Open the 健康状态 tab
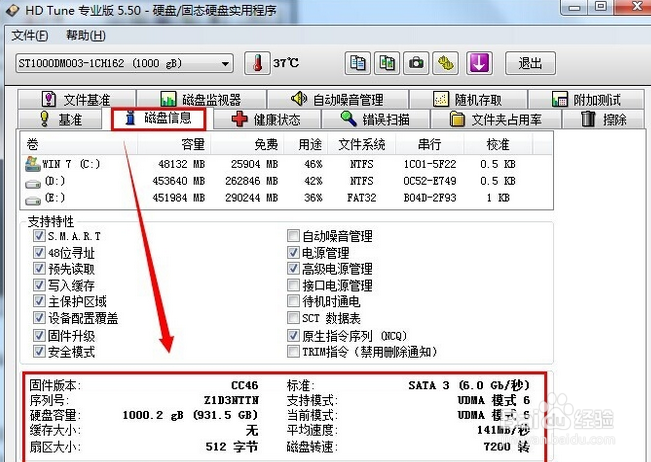 point(266,120)
